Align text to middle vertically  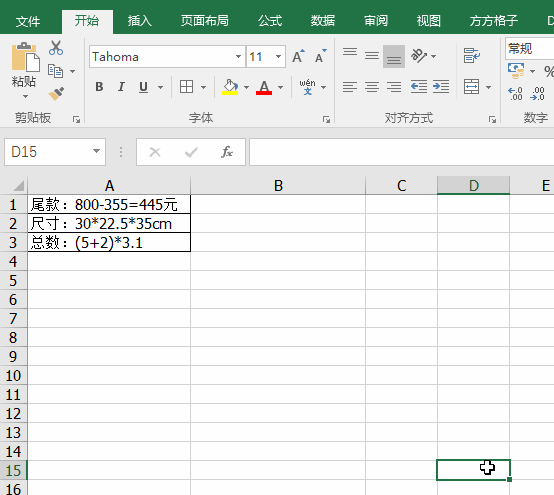[x=372, y=56]
